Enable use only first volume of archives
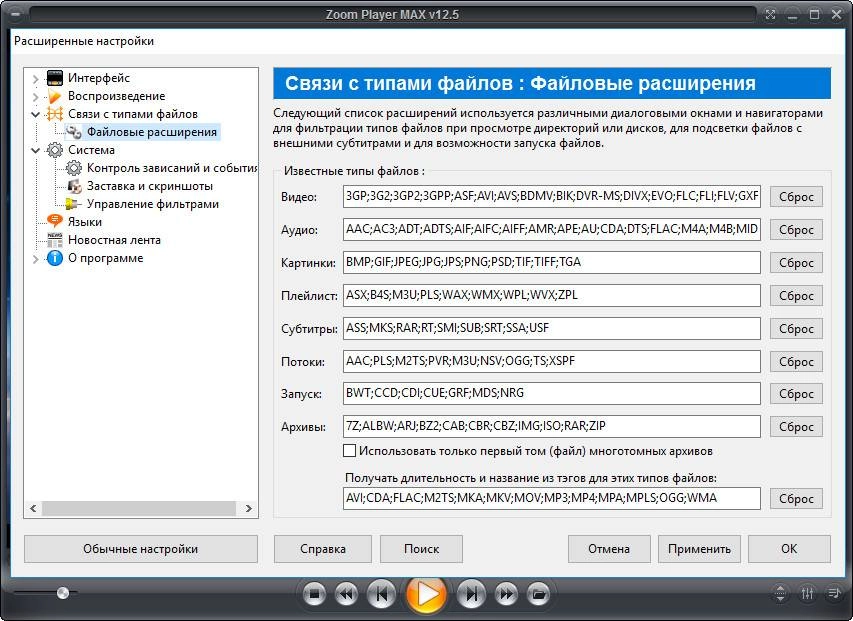This screenshot has width=853, height=621. (350, 451)
